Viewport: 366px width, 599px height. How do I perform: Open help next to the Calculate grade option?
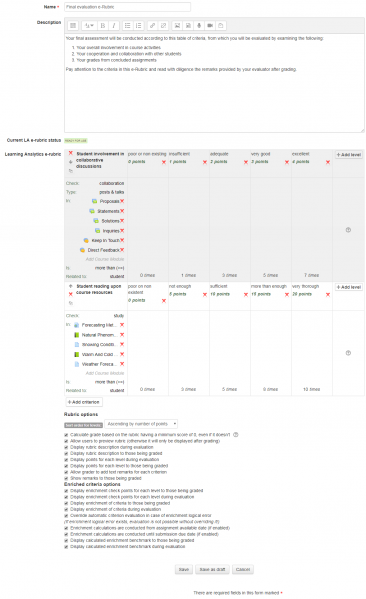click(236, 434)
